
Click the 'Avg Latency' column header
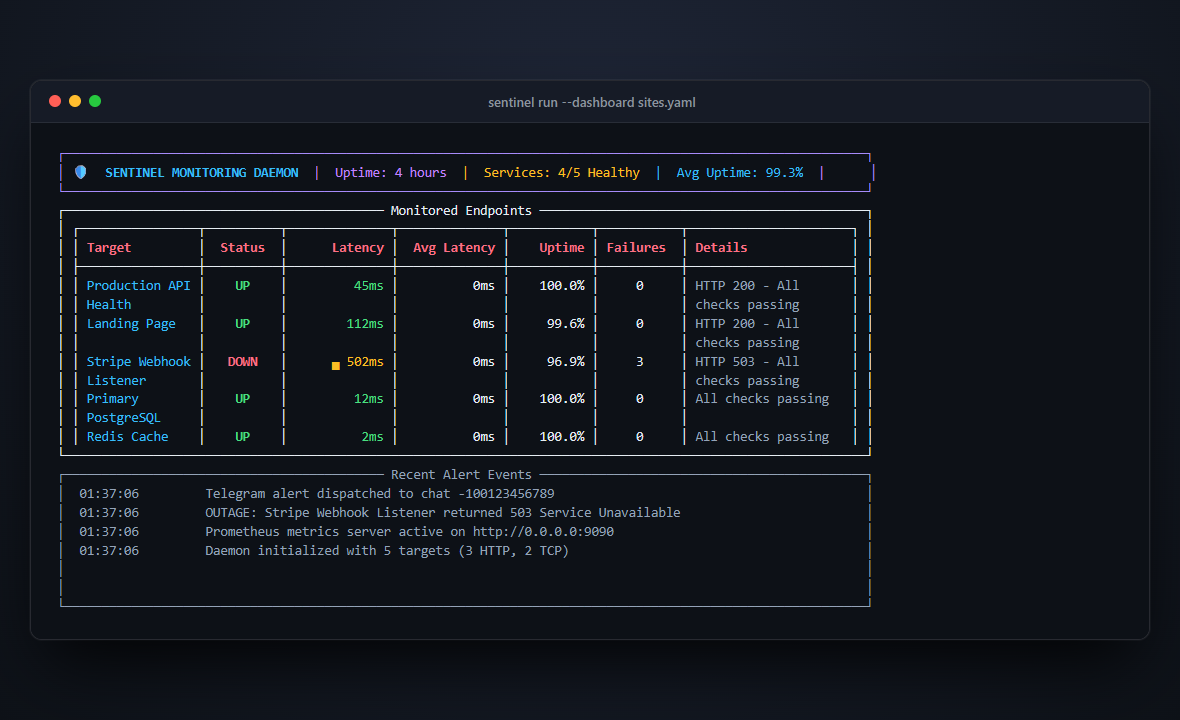click(x=454, y=248)
